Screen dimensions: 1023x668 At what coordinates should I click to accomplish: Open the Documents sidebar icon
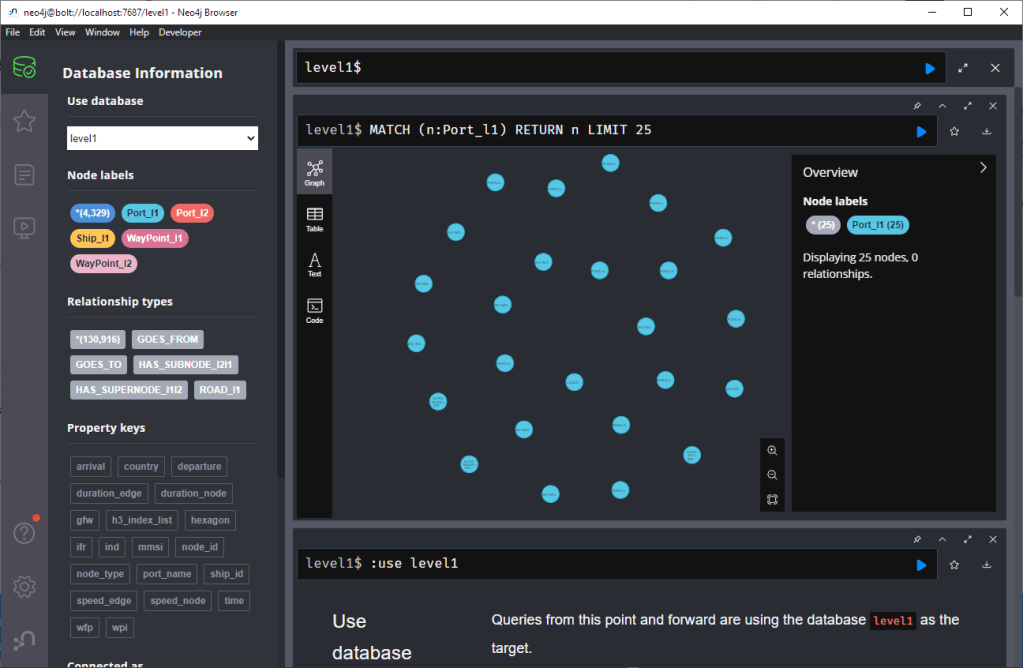click(24, 175)
